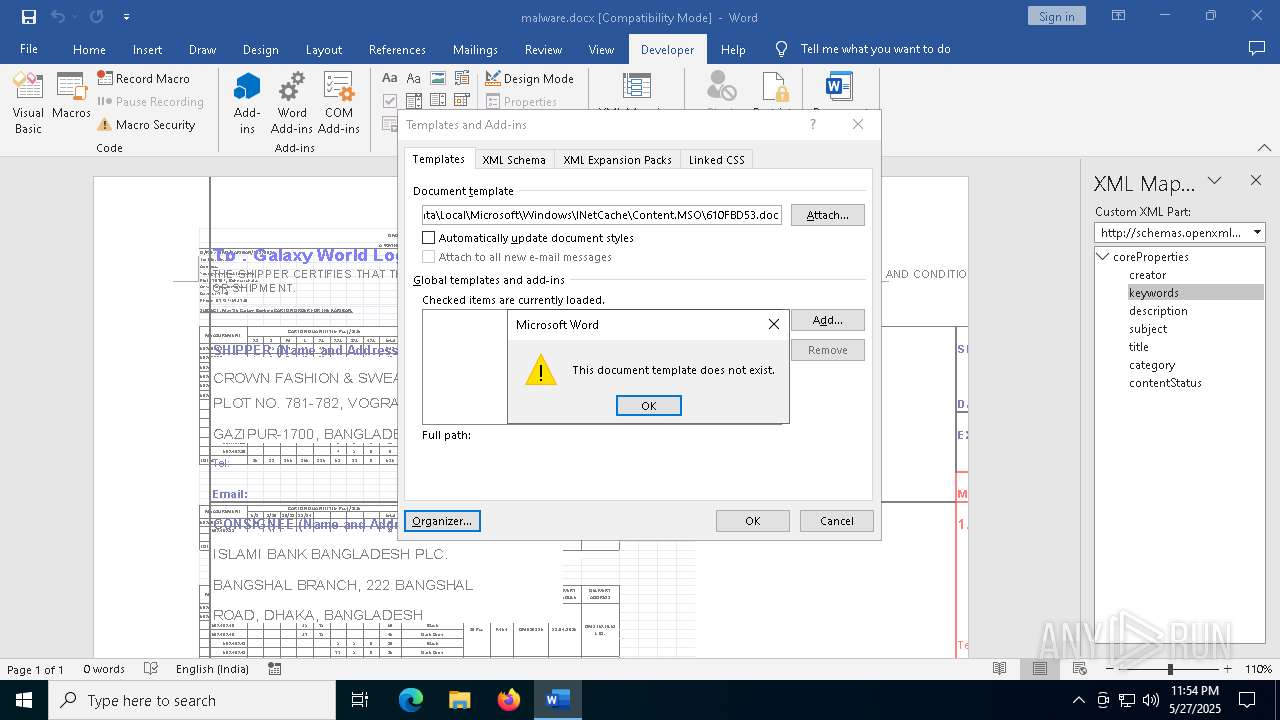
Task: Toggle Design Mode
Action: pos(530,78)
